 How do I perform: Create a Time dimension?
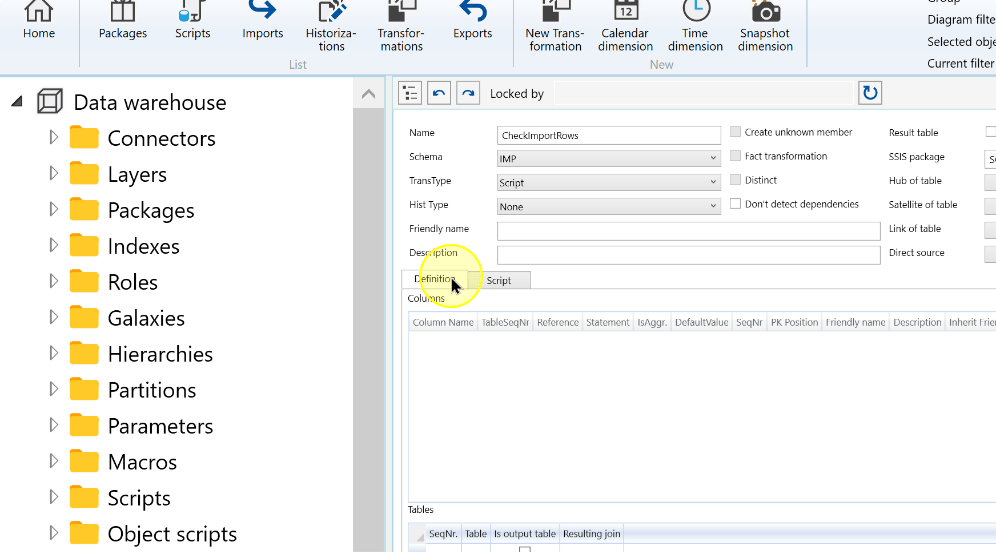(696, 27)
